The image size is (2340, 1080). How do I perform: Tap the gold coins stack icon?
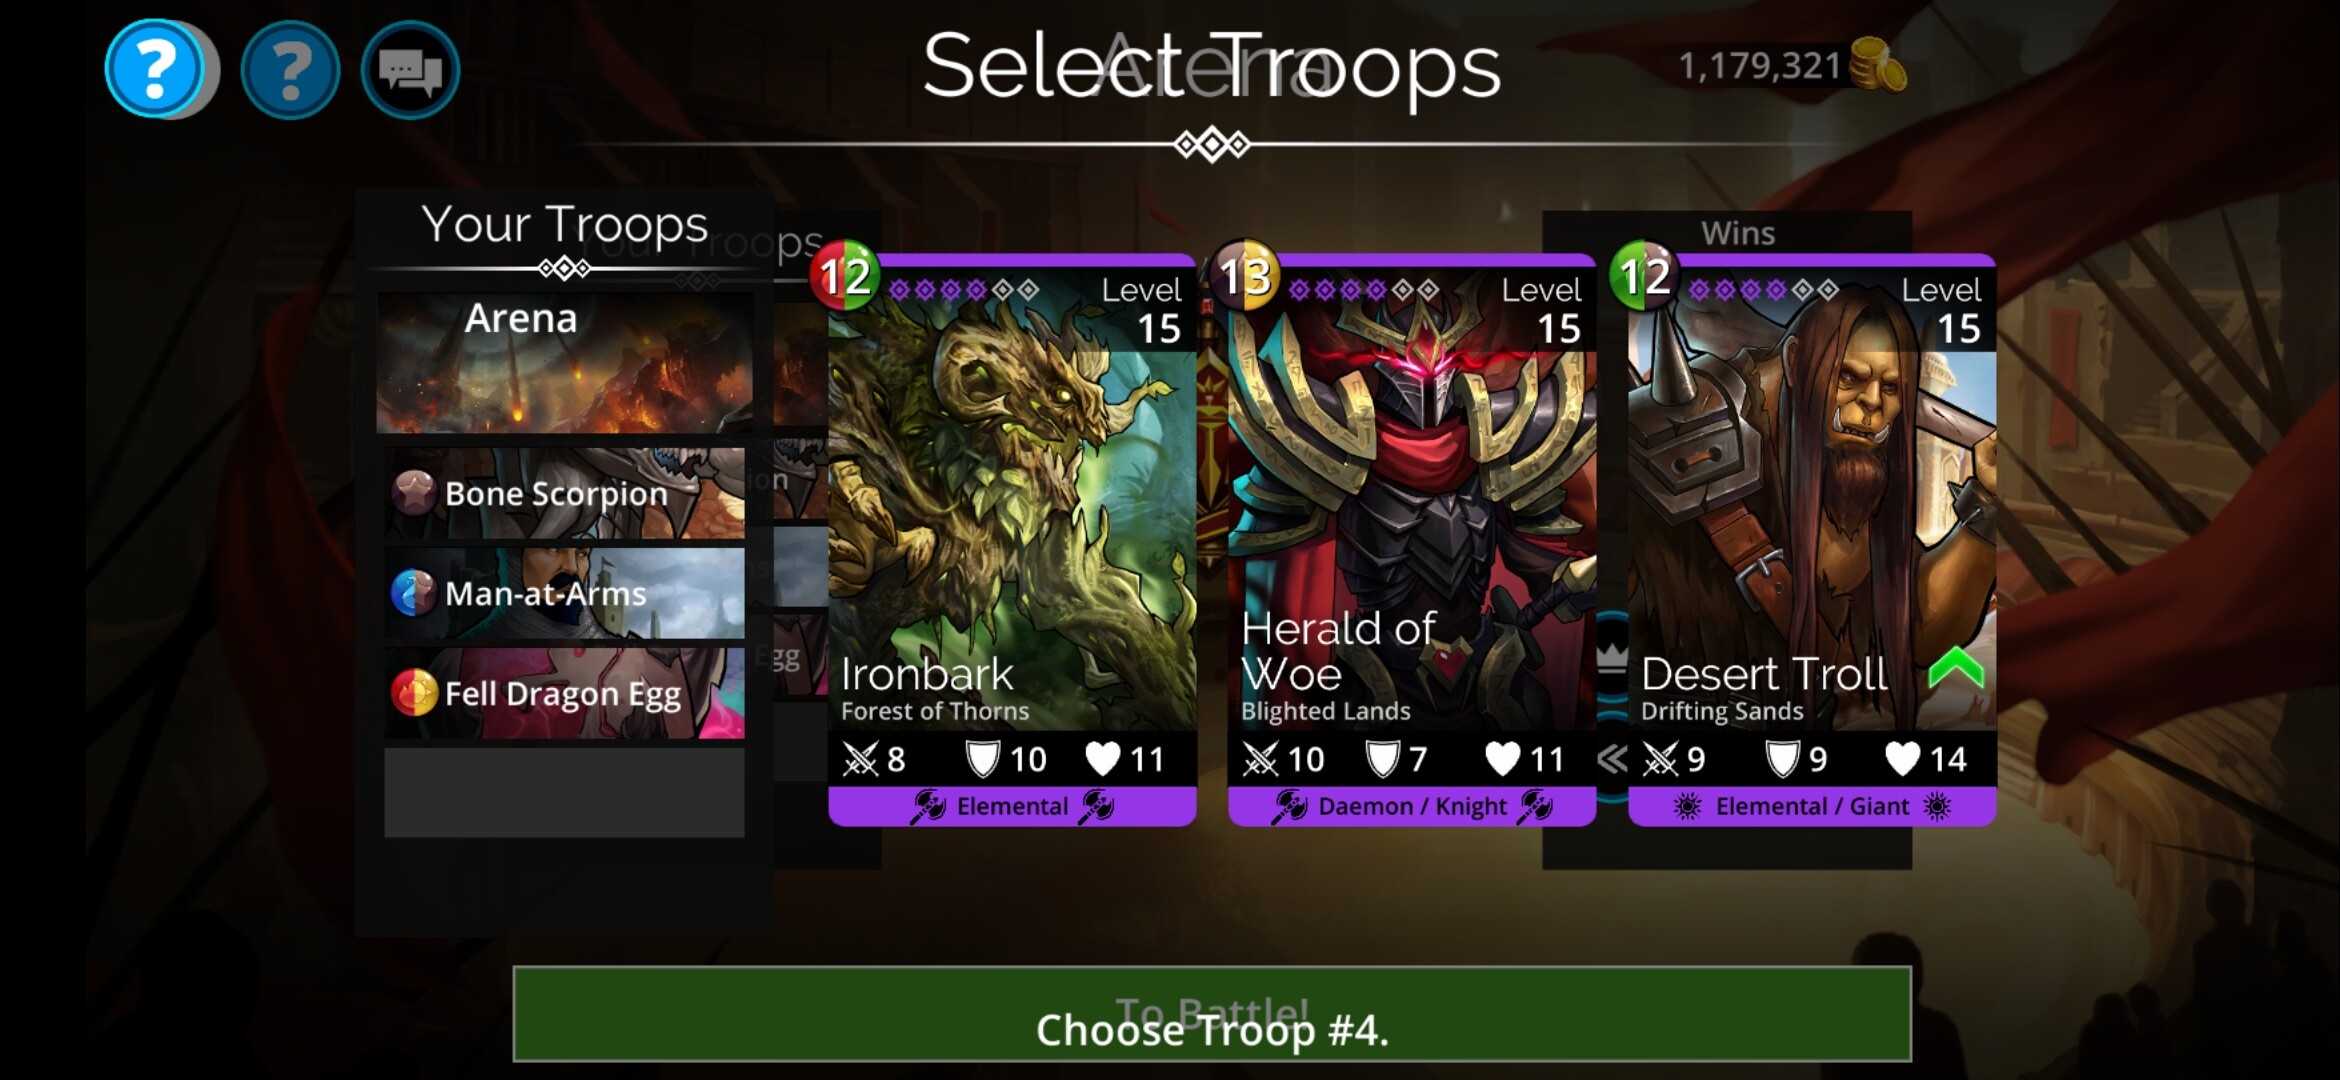coord(1877,66)
